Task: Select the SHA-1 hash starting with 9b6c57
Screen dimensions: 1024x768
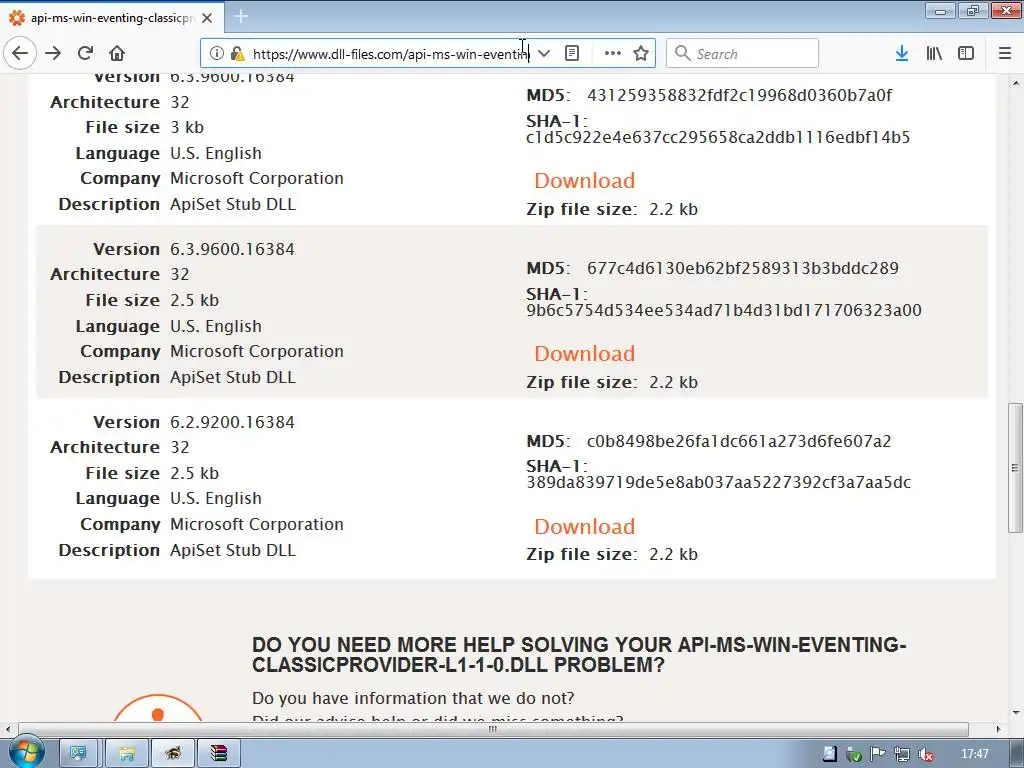Action: 724,310
